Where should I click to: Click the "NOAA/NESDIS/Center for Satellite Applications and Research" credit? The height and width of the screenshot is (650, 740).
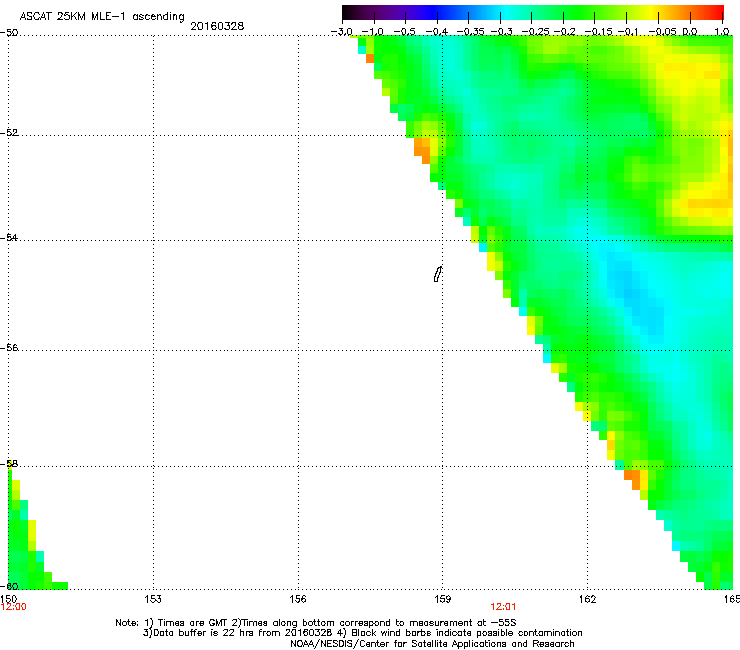(432, 644)
